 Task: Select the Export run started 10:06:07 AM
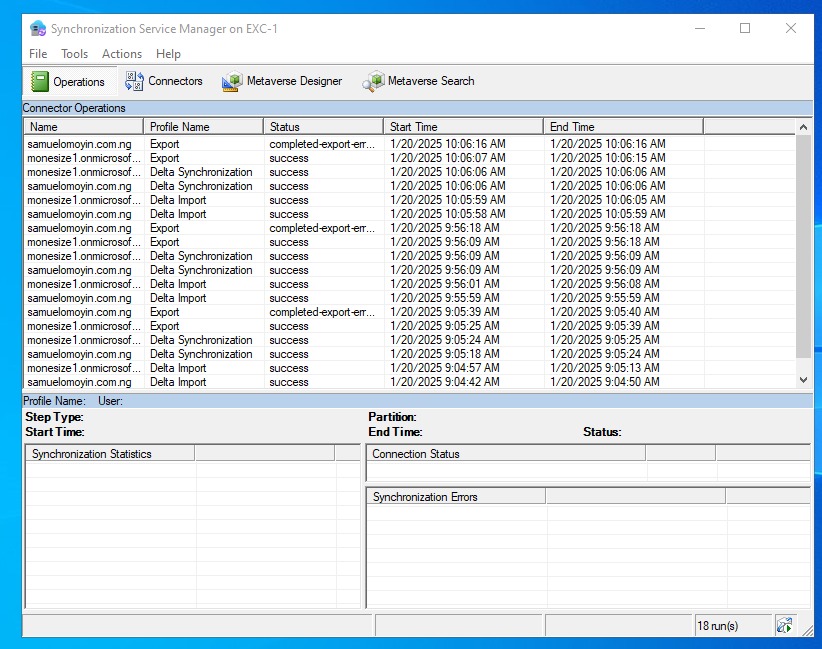[x=409, y=158]
